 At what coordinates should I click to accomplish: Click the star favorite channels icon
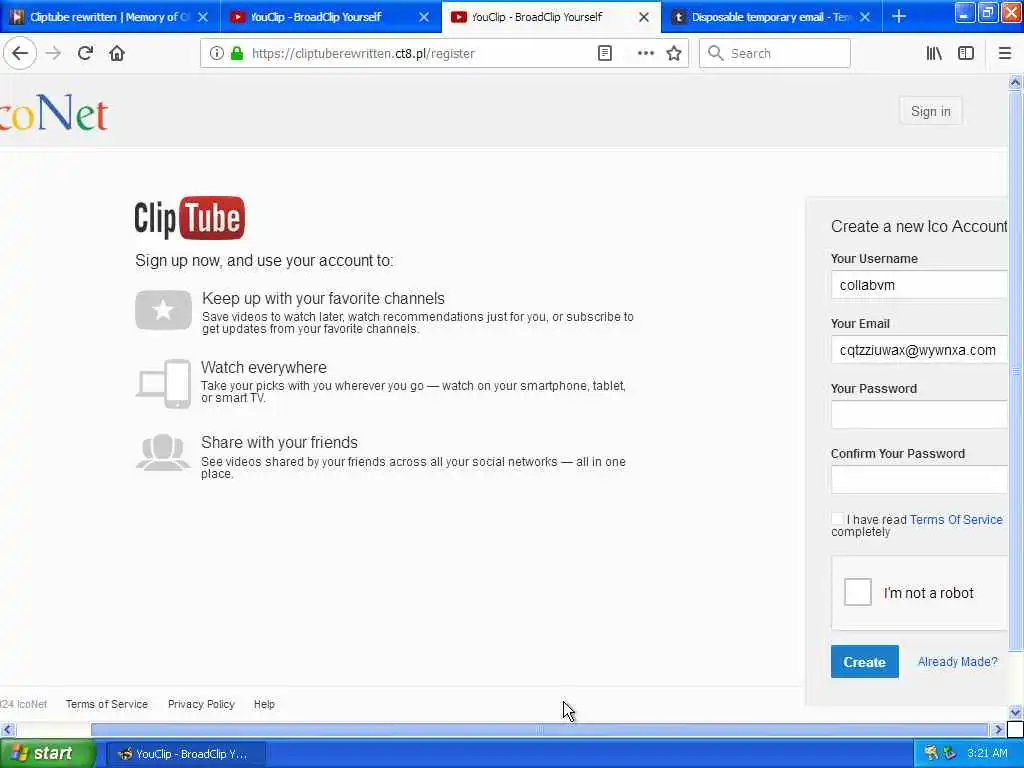tap(163, 310)
